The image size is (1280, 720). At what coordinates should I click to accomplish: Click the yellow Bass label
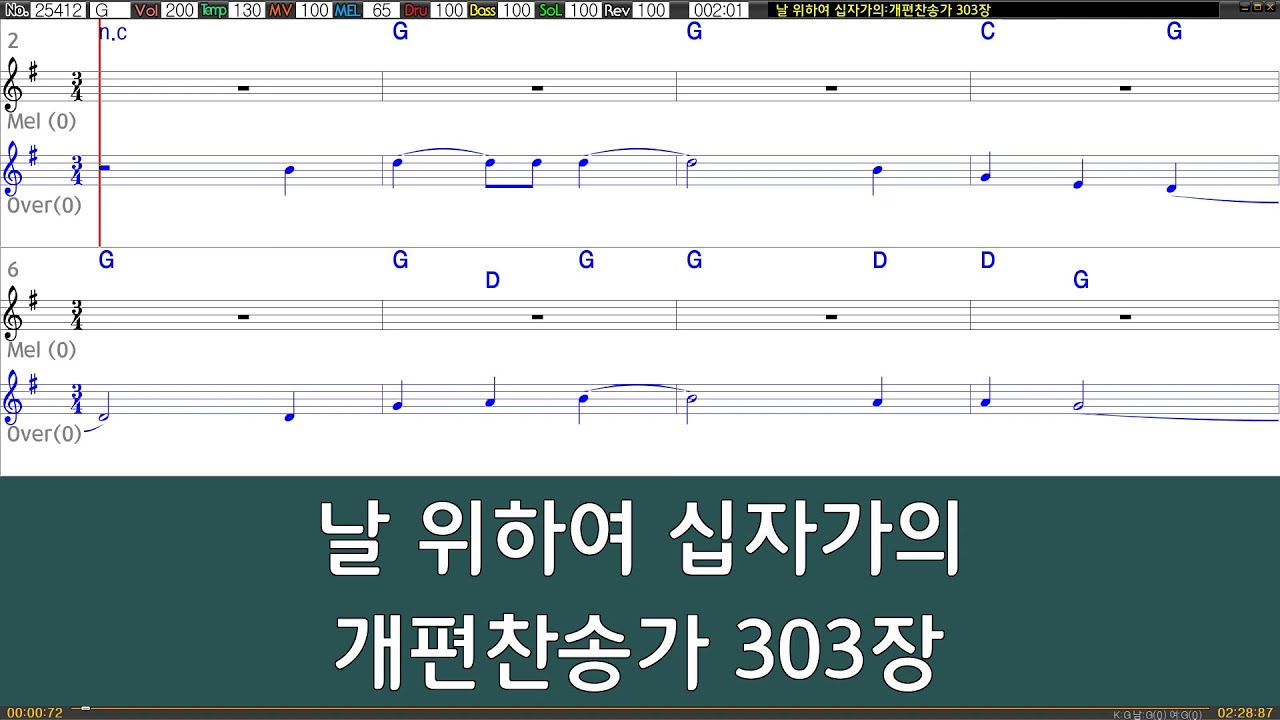point(483,10)
